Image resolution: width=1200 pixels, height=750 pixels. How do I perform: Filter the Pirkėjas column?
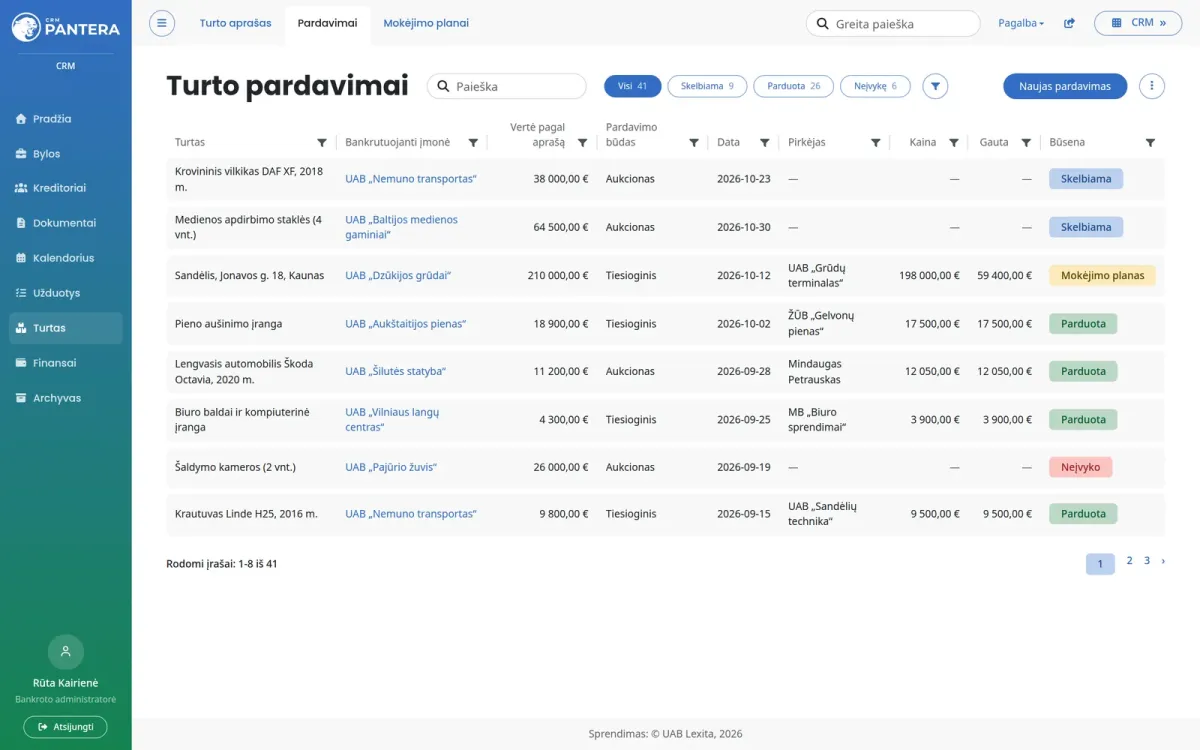[876, 143]
